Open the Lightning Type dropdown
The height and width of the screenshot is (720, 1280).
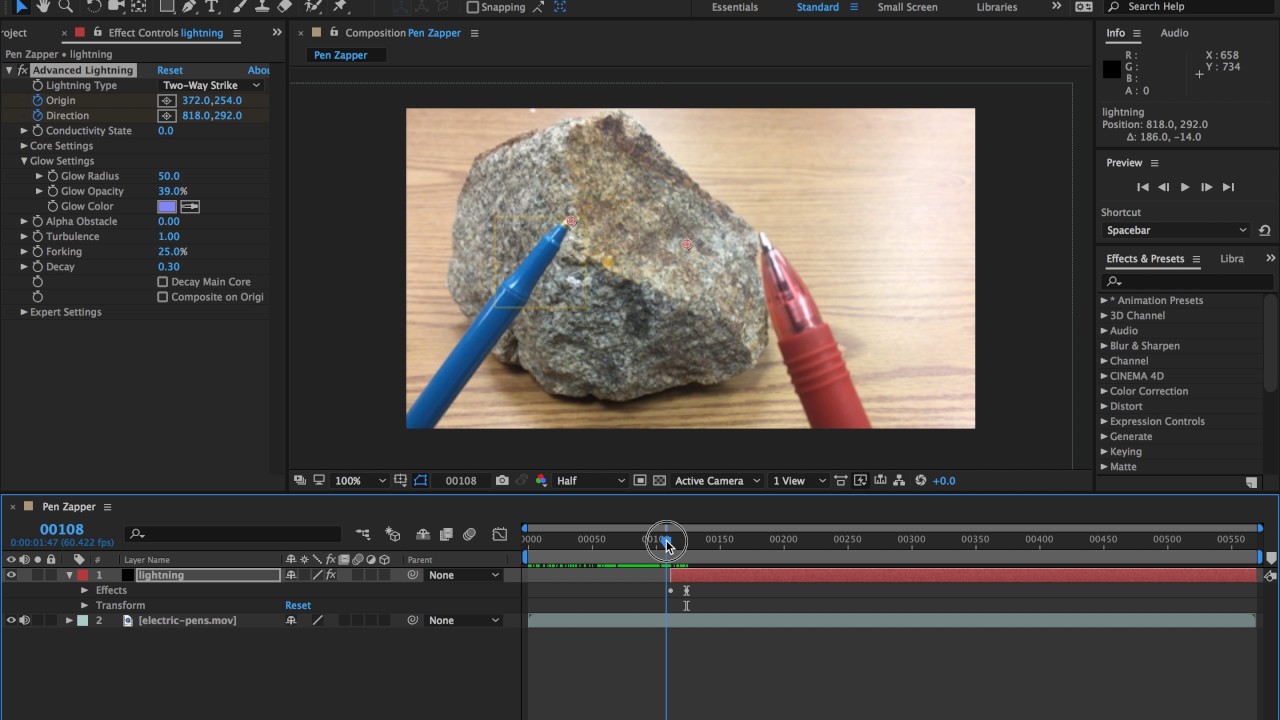pyautogui.click(x=211, y=86)
